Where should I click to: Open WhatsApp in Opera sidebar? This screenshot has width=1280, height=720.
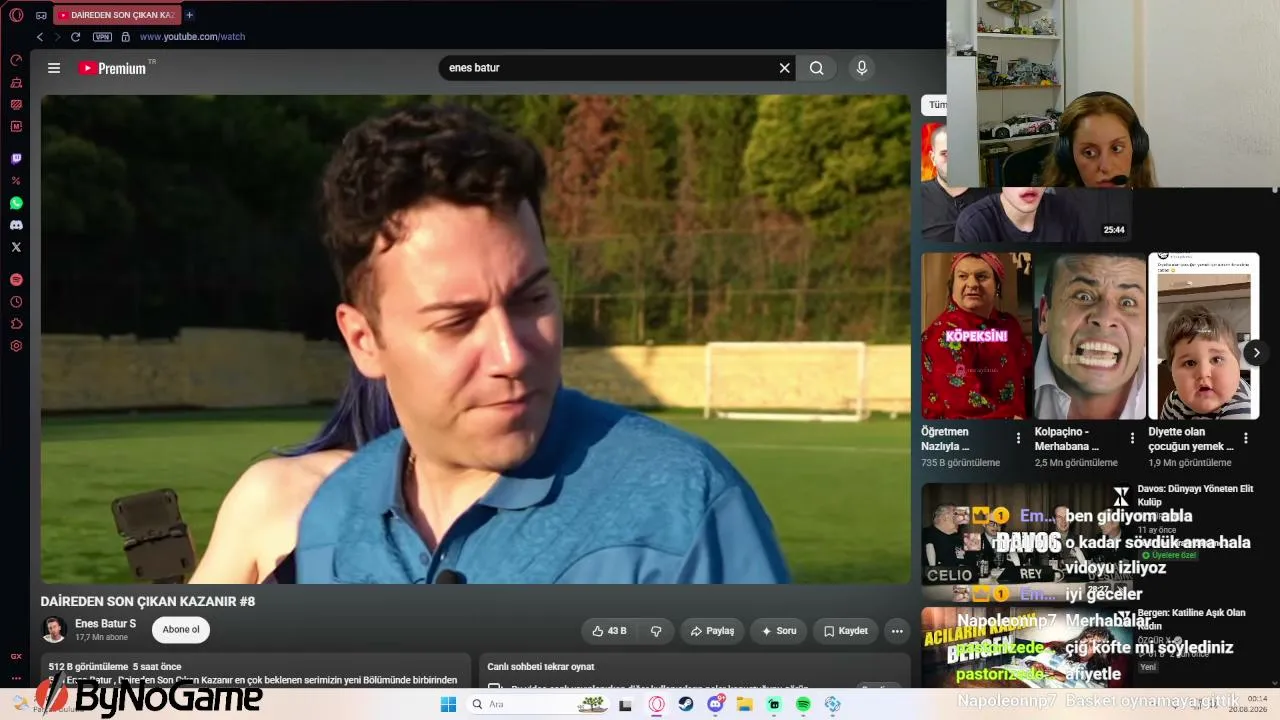pyautogui.click(x=16, y=203)
